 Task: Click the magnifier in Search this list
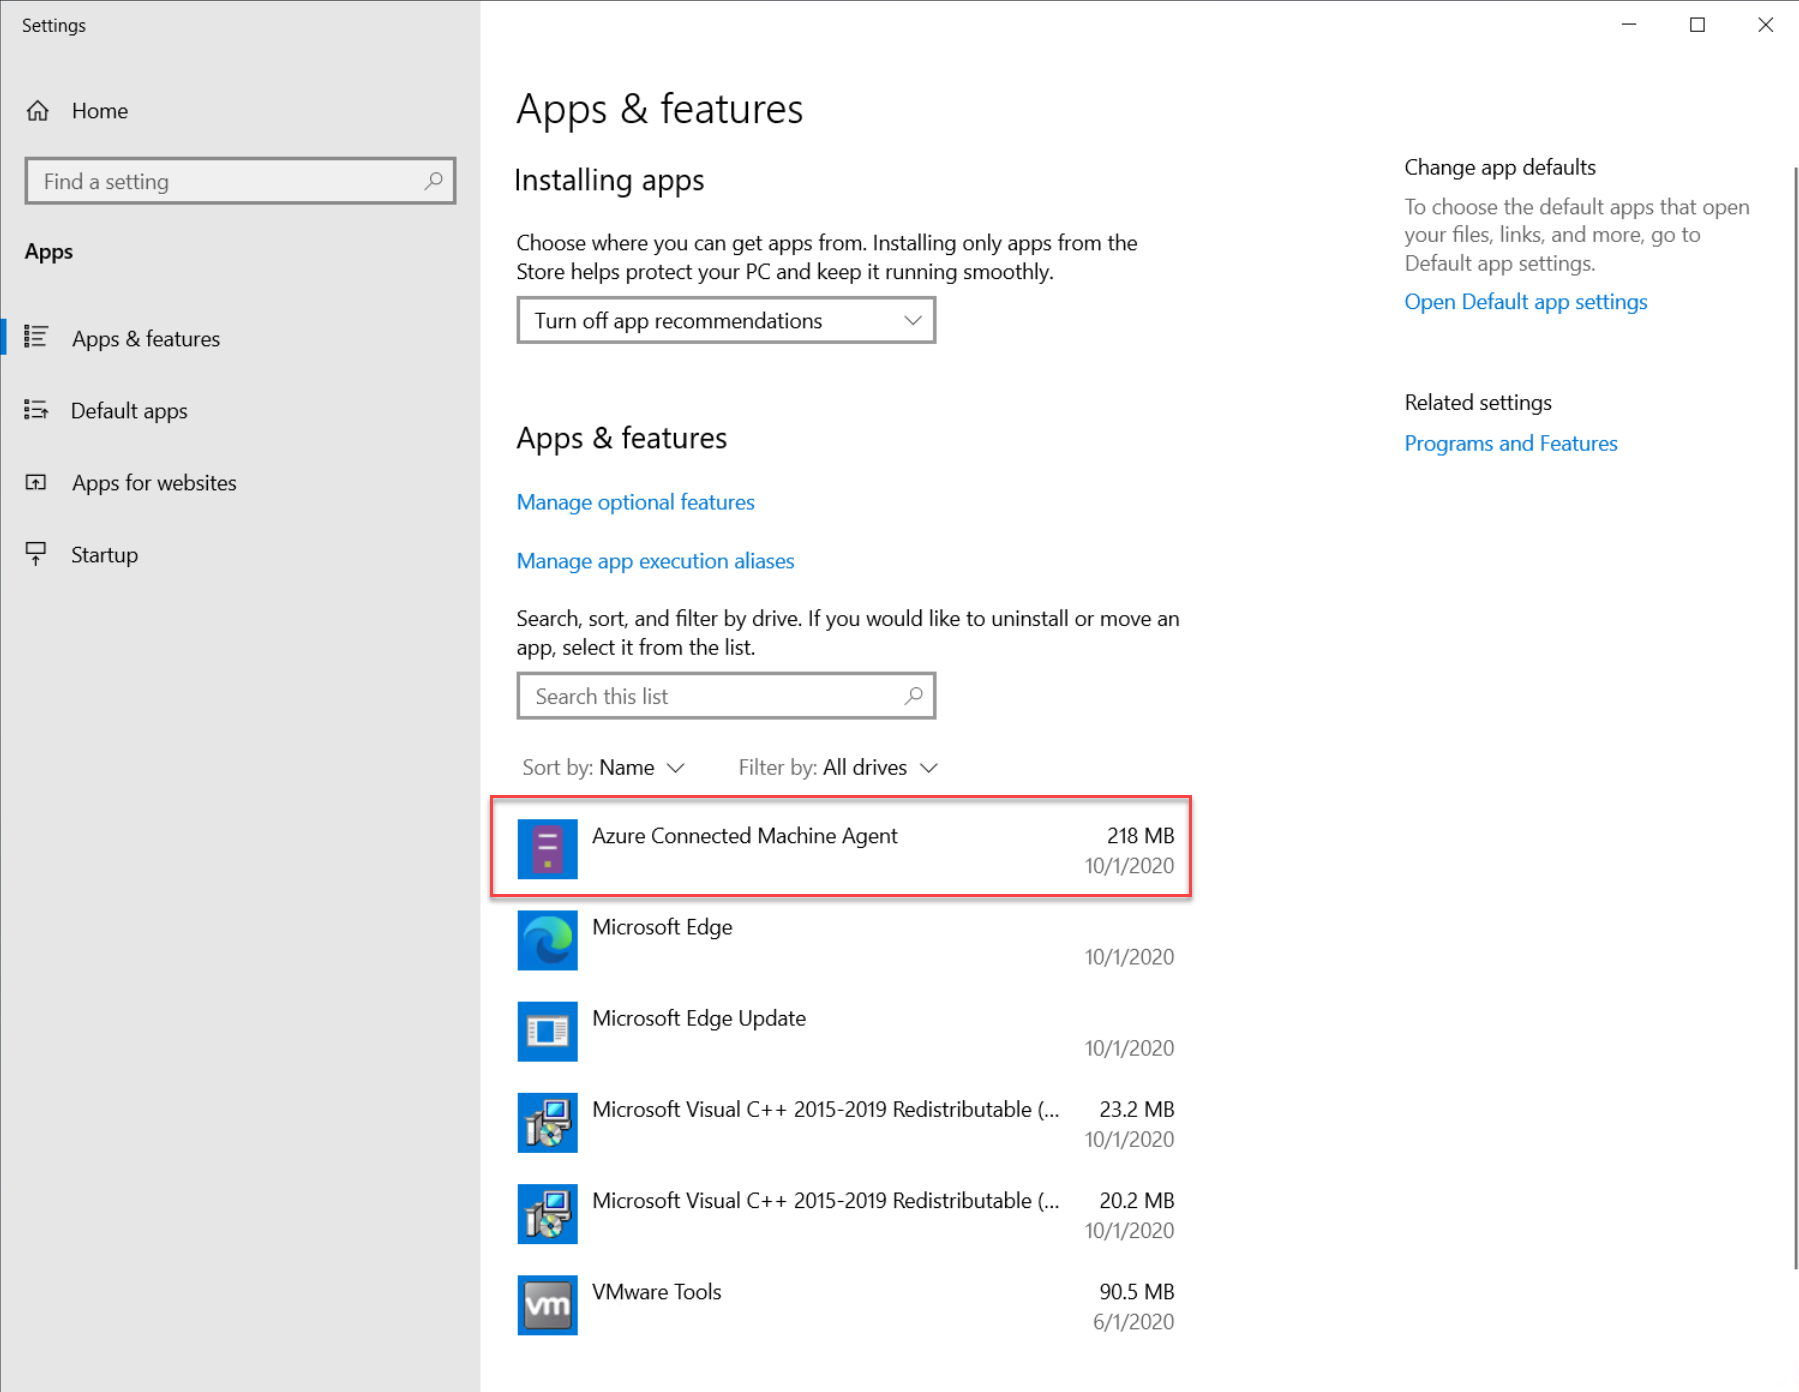913,696
